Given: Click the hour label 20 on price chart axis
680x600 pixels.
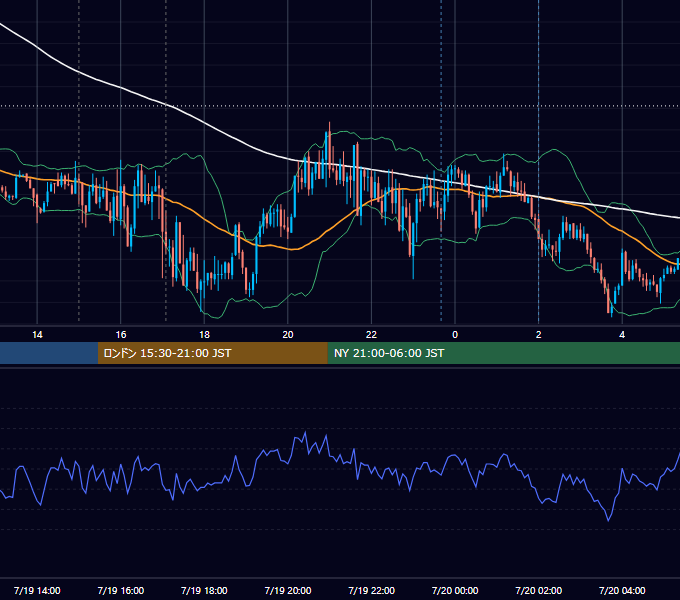Looking at the screenshot, I should [x=288, y=335].
